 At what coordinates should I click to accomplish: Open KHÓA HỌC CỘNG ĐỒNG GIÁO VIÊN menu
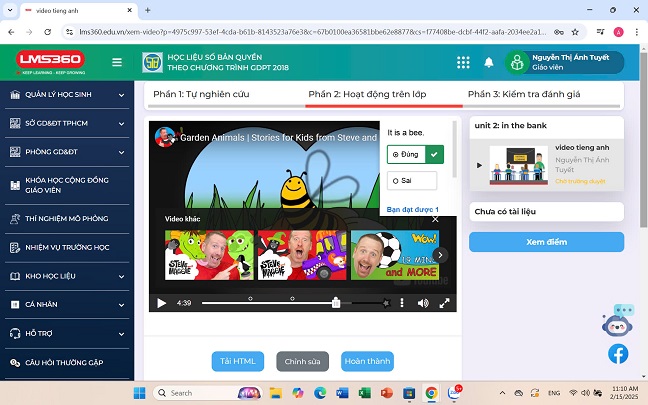pyautogui.click(x=67, y=185)
